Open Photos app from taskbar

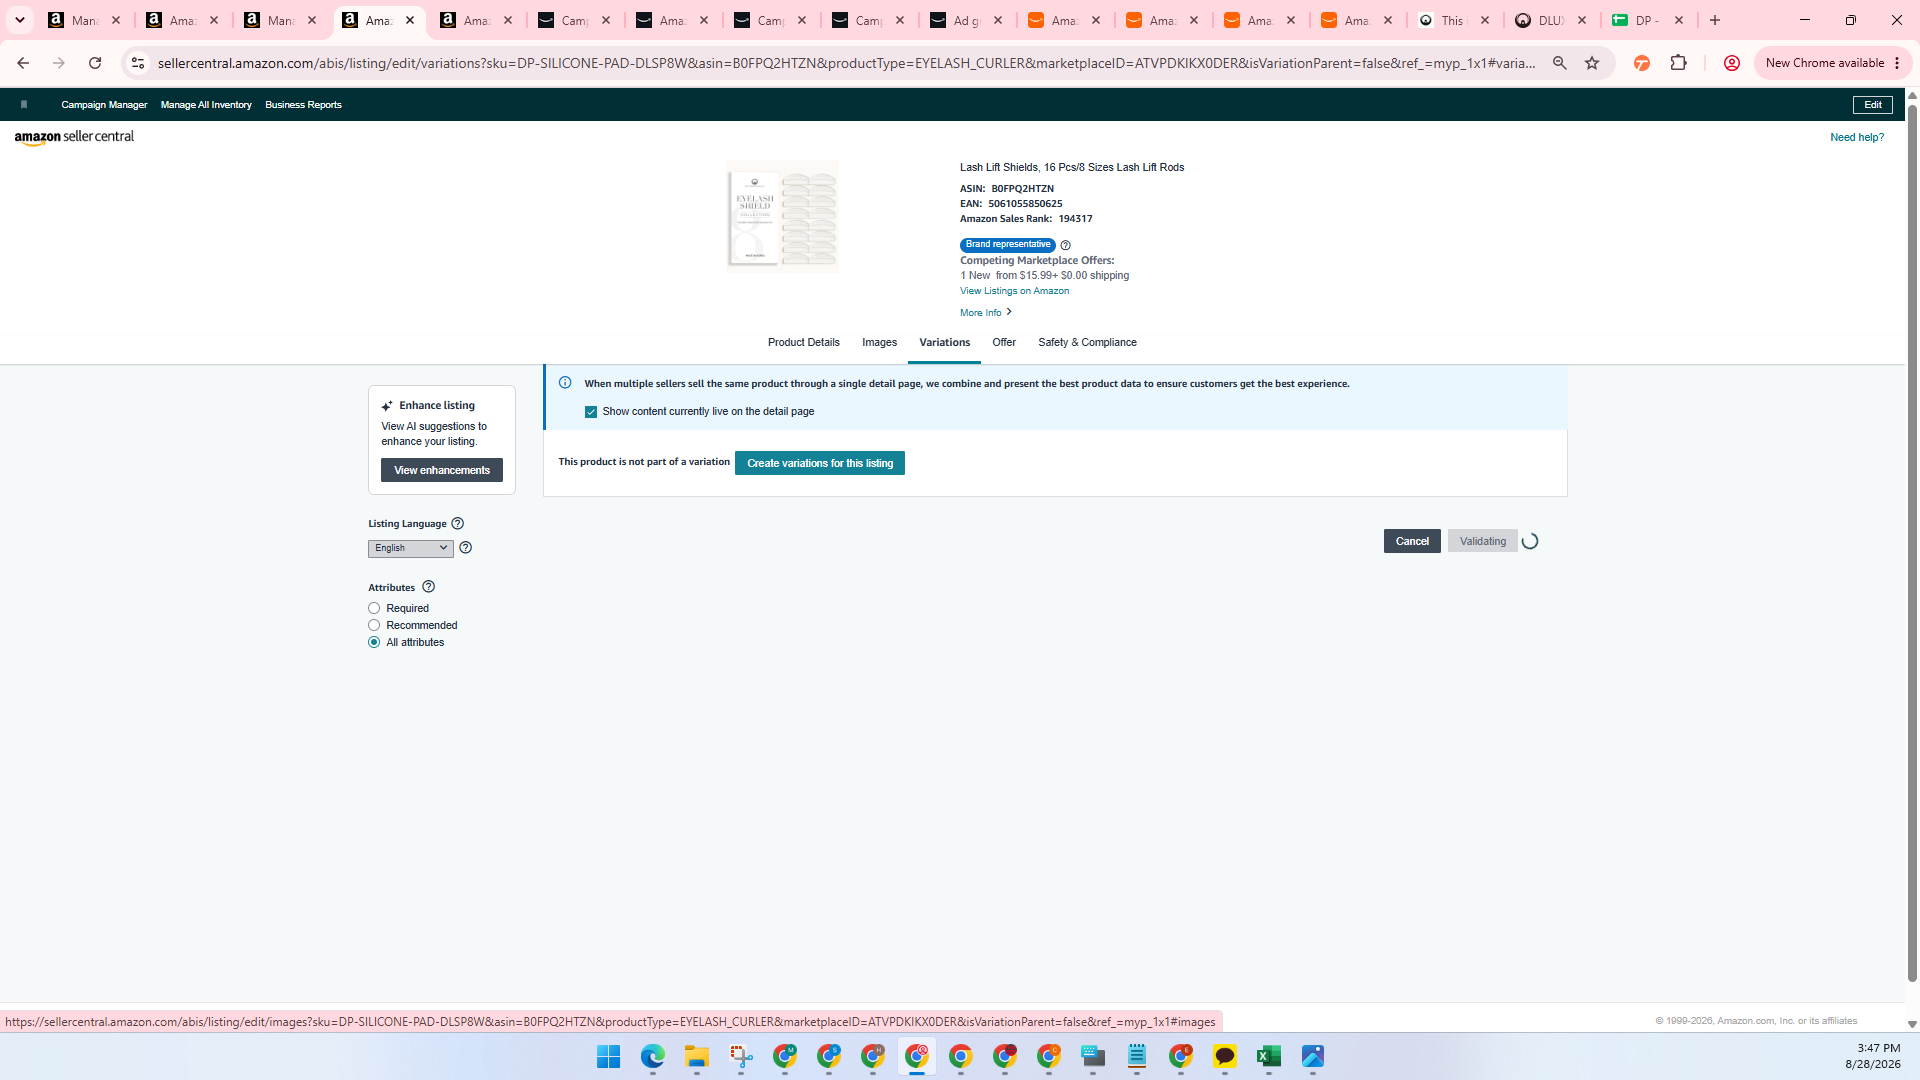(1312, 1057)
